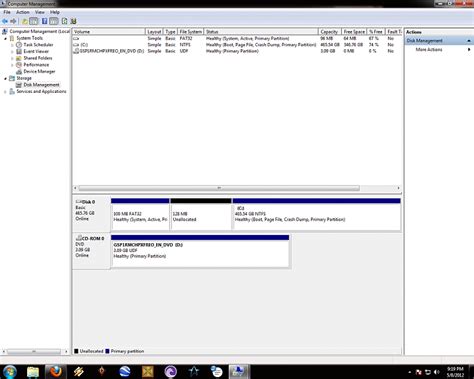Click the Back arrow in the toolbar
The width and height of the screenshot is (474, 379).
click(x=5, y=21)
